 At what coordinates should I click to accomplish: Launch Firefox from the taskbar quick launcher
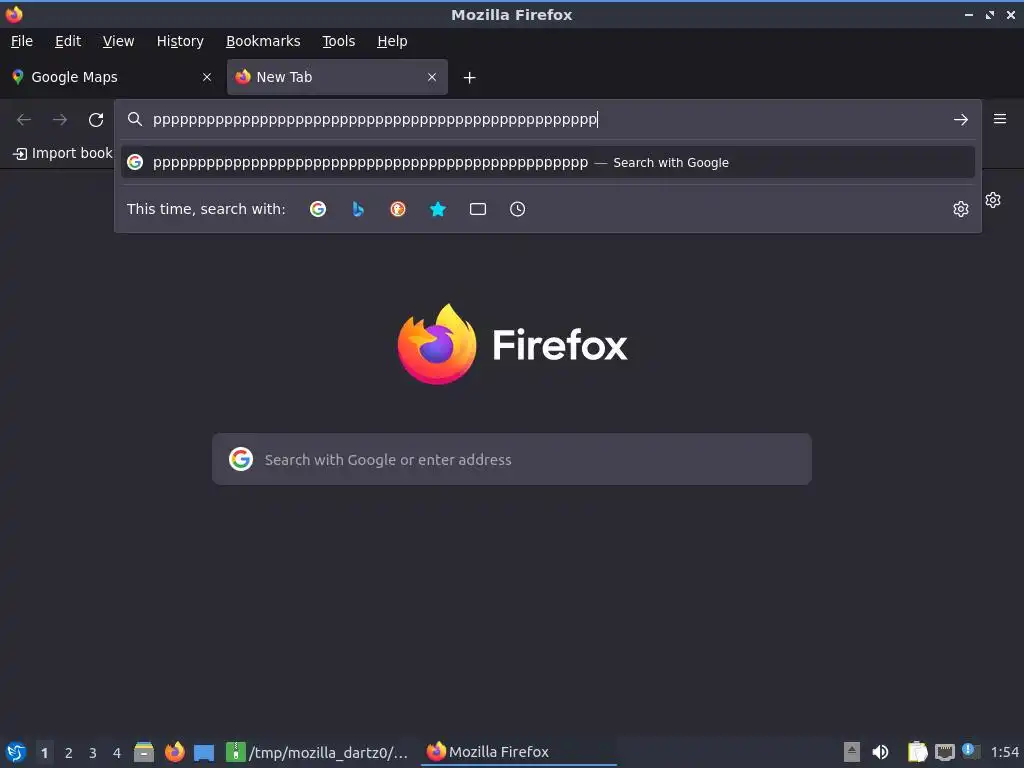pyautogui.click(x=174, y=752)
